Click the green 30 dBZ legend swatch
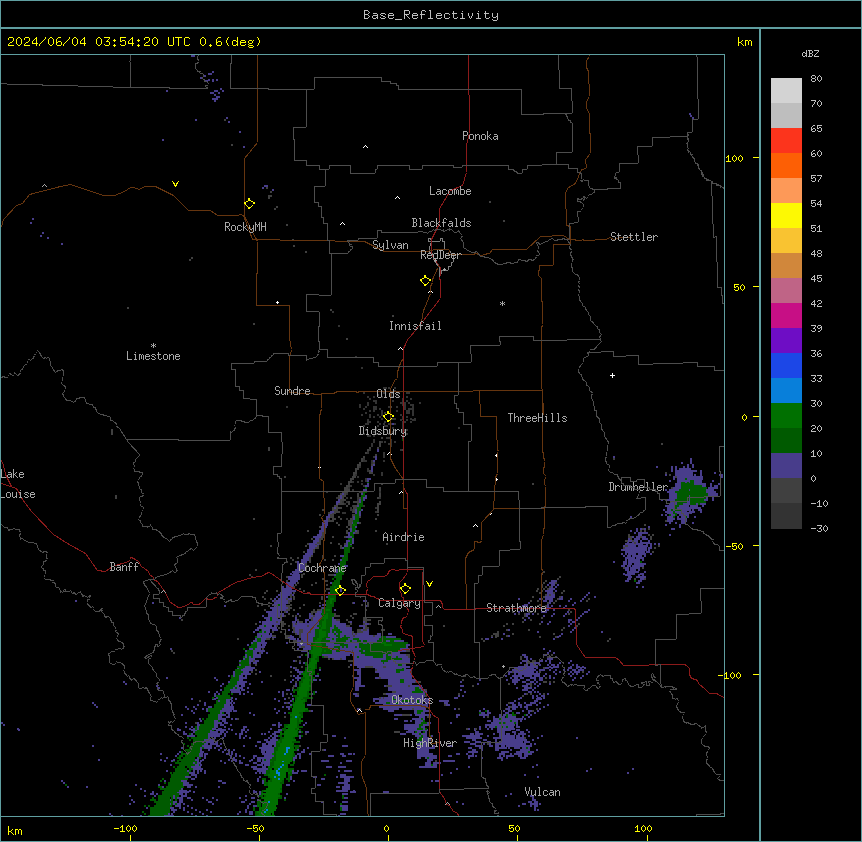This screenshot has height=842, width=862. coord(786,416)
